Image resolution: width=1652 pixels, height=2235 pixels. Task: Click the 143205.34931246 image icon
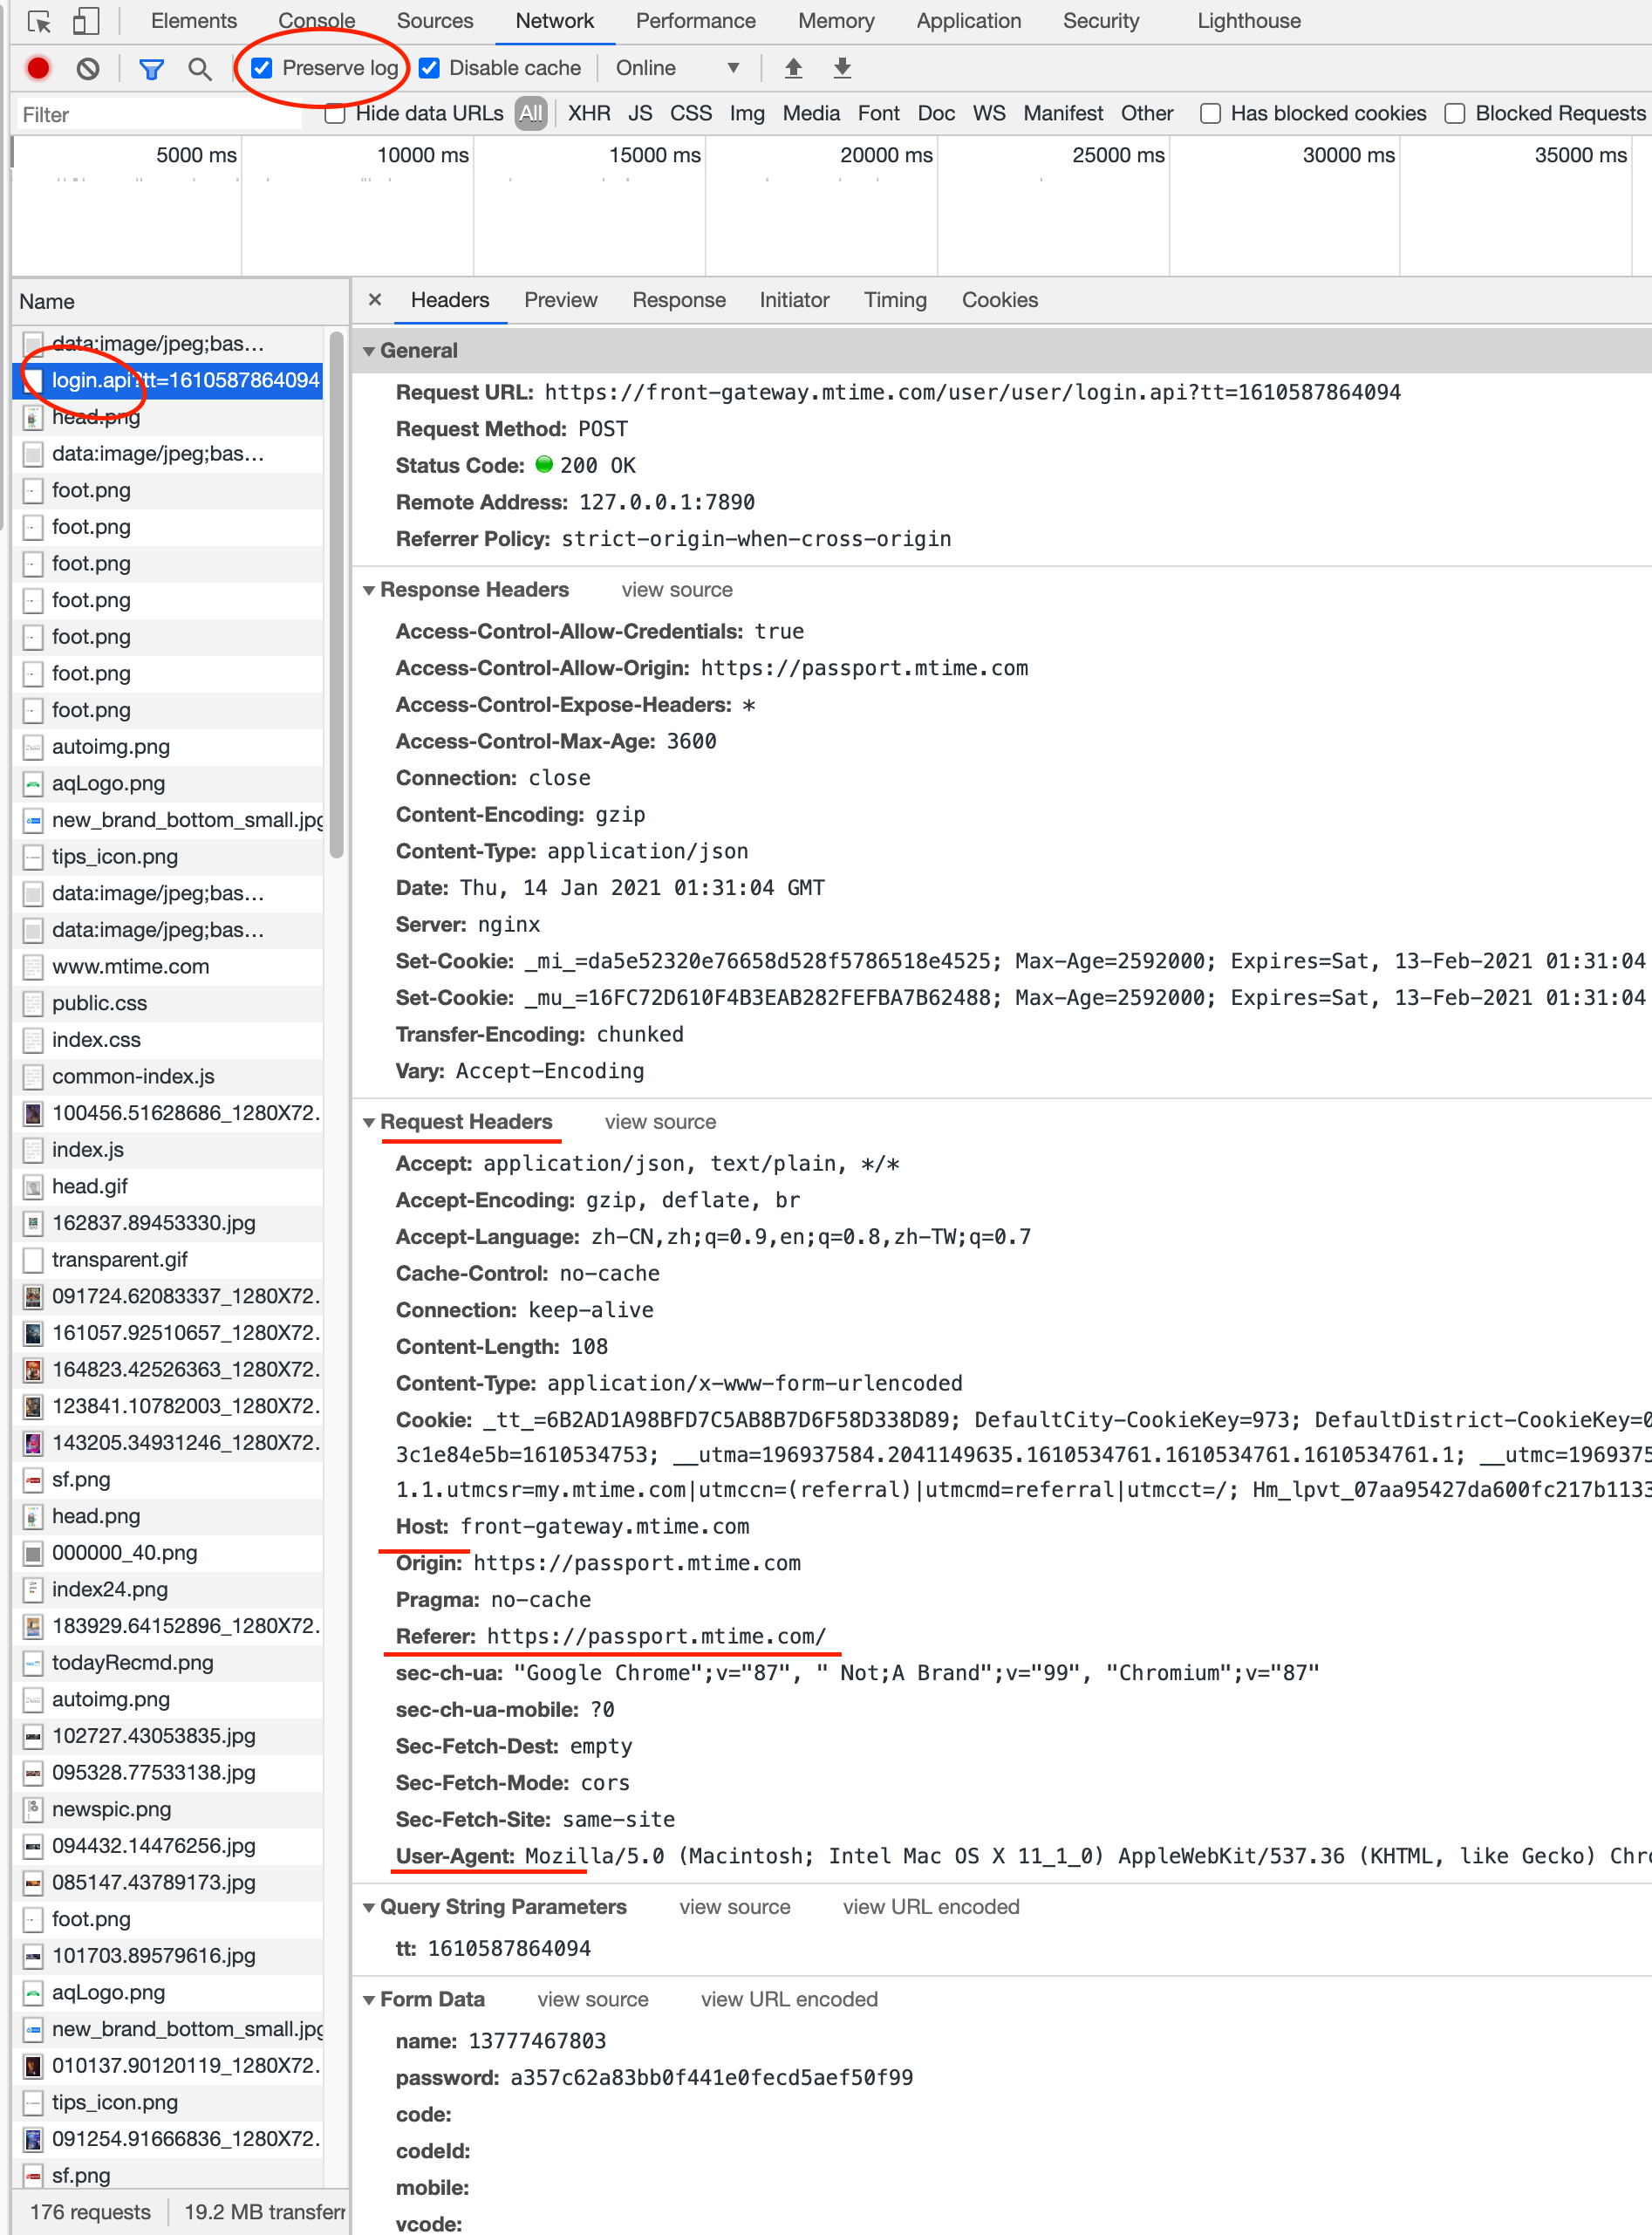pos(33,1444)
